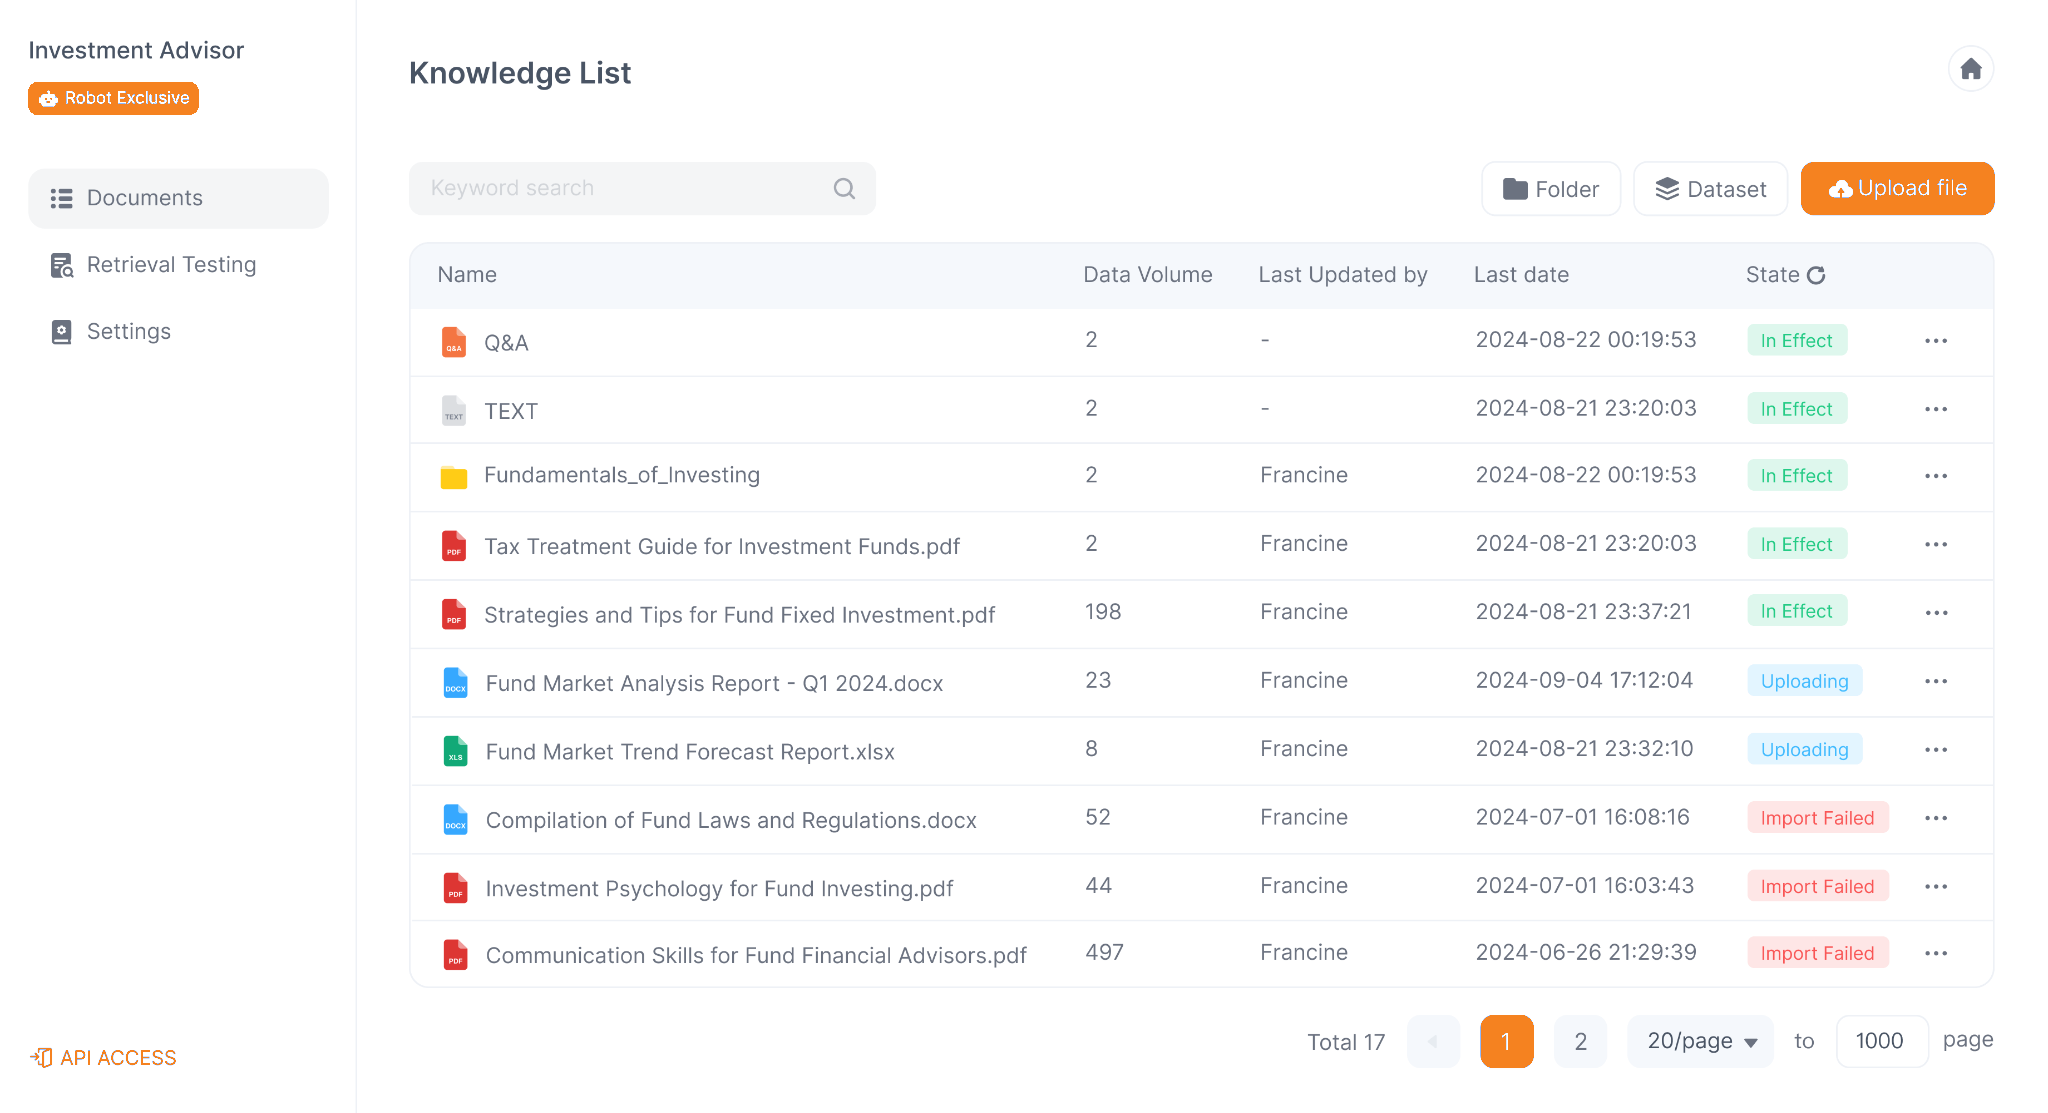Click the Last date column header
Screen dimensions: 2048x1113
pos(1521,275)
